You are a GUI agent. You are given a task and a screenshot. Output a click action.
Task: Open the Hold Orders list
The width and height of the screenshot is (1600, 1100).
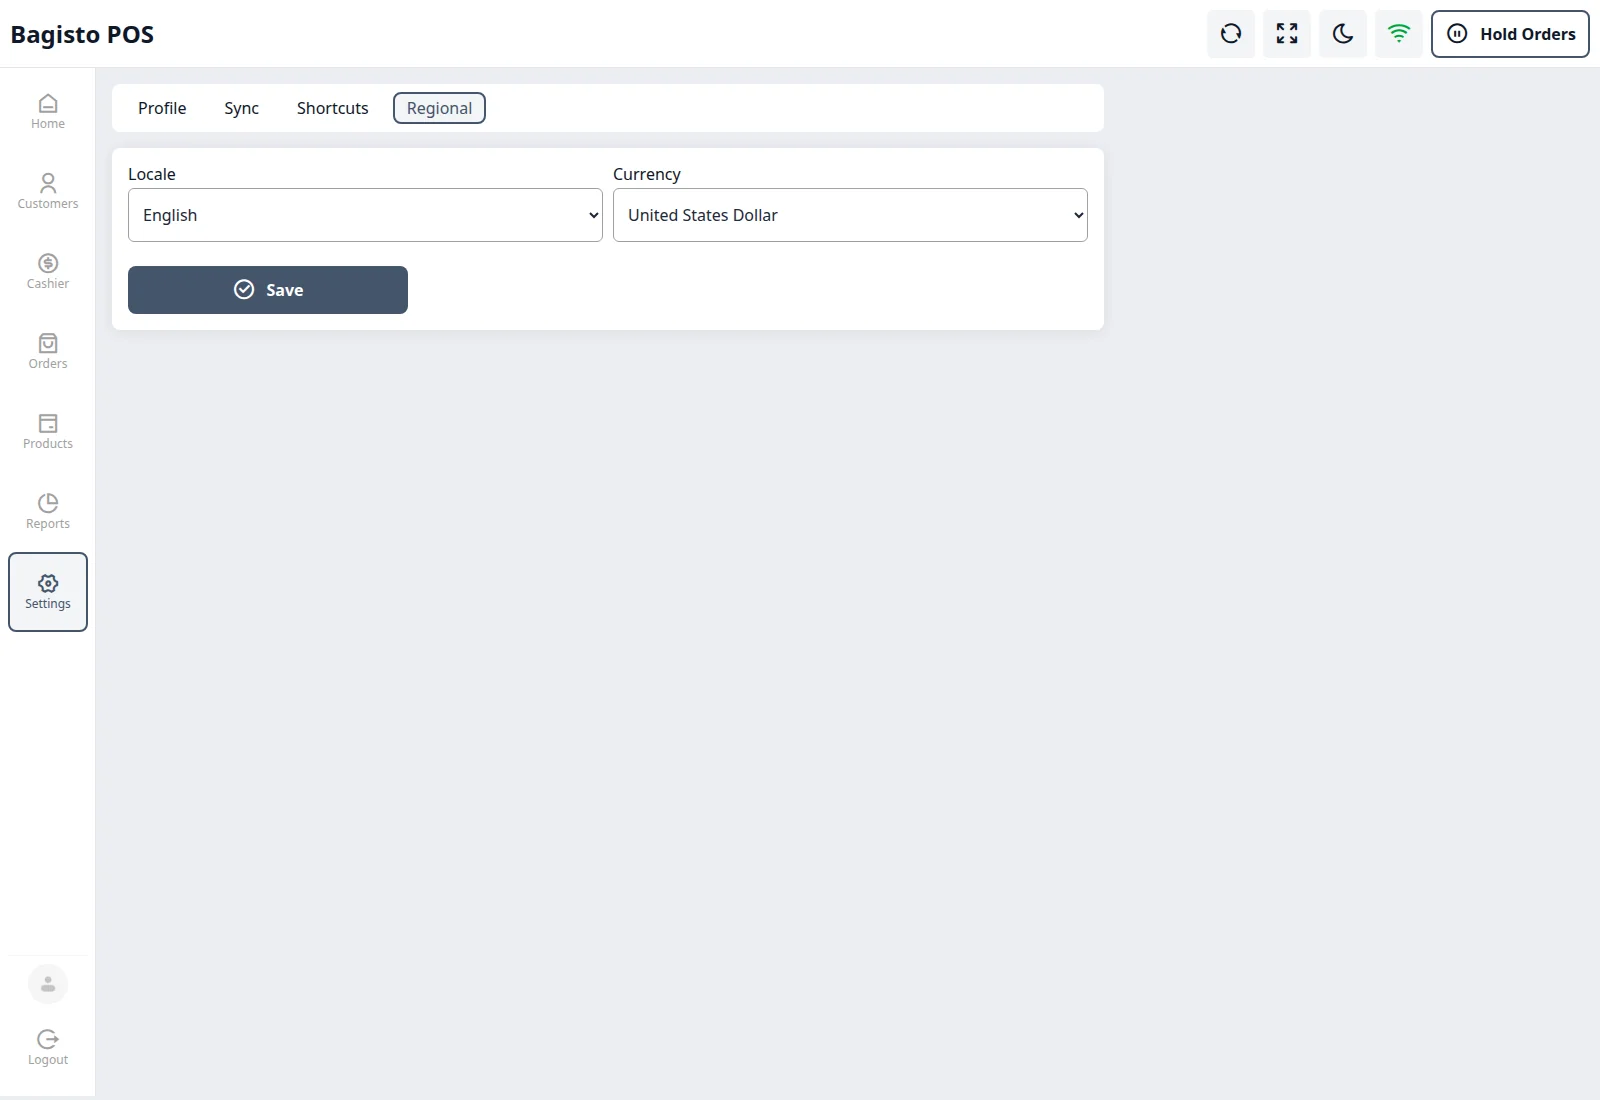click(1510, 34)
